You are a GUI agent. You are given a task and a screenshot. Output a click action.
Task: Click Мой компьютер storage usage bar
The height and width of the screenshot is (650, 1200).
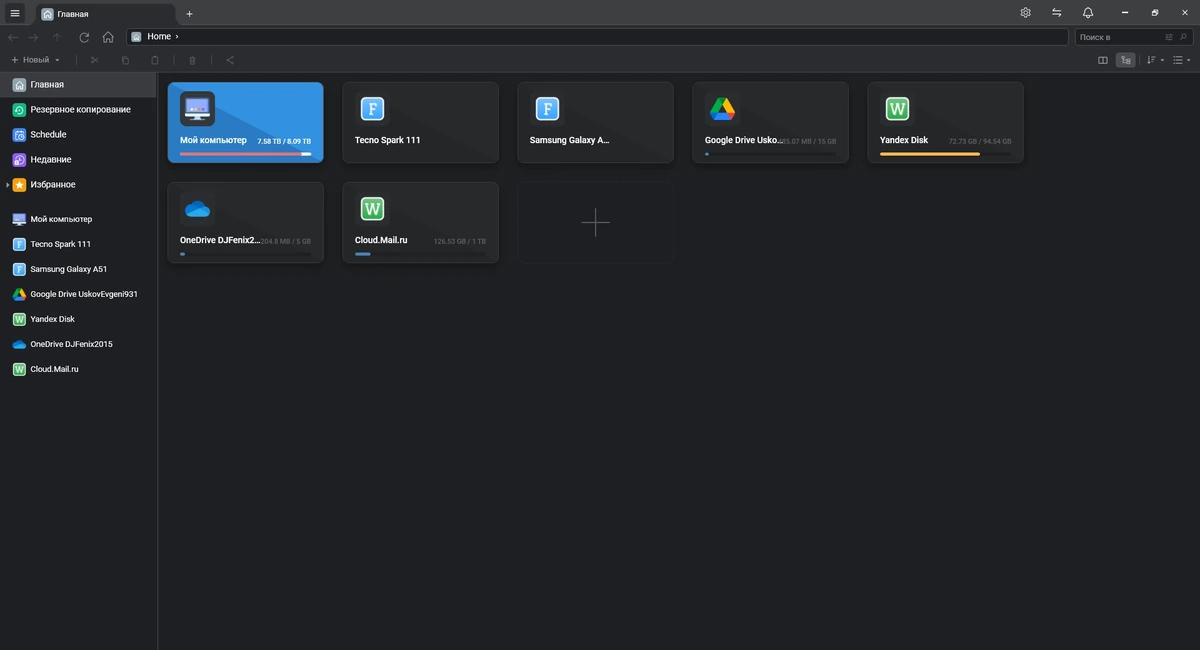tap(245, 154)
